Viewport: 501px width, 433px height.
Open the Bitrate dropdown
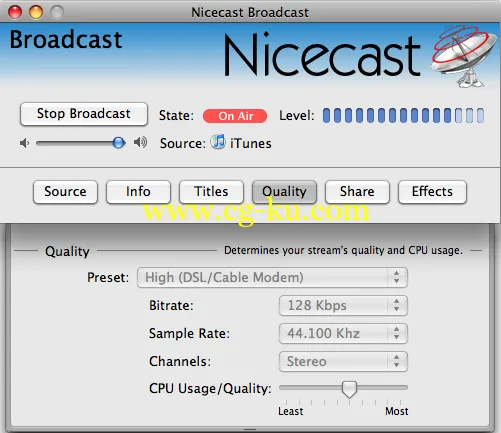click(x=343, y=305)
